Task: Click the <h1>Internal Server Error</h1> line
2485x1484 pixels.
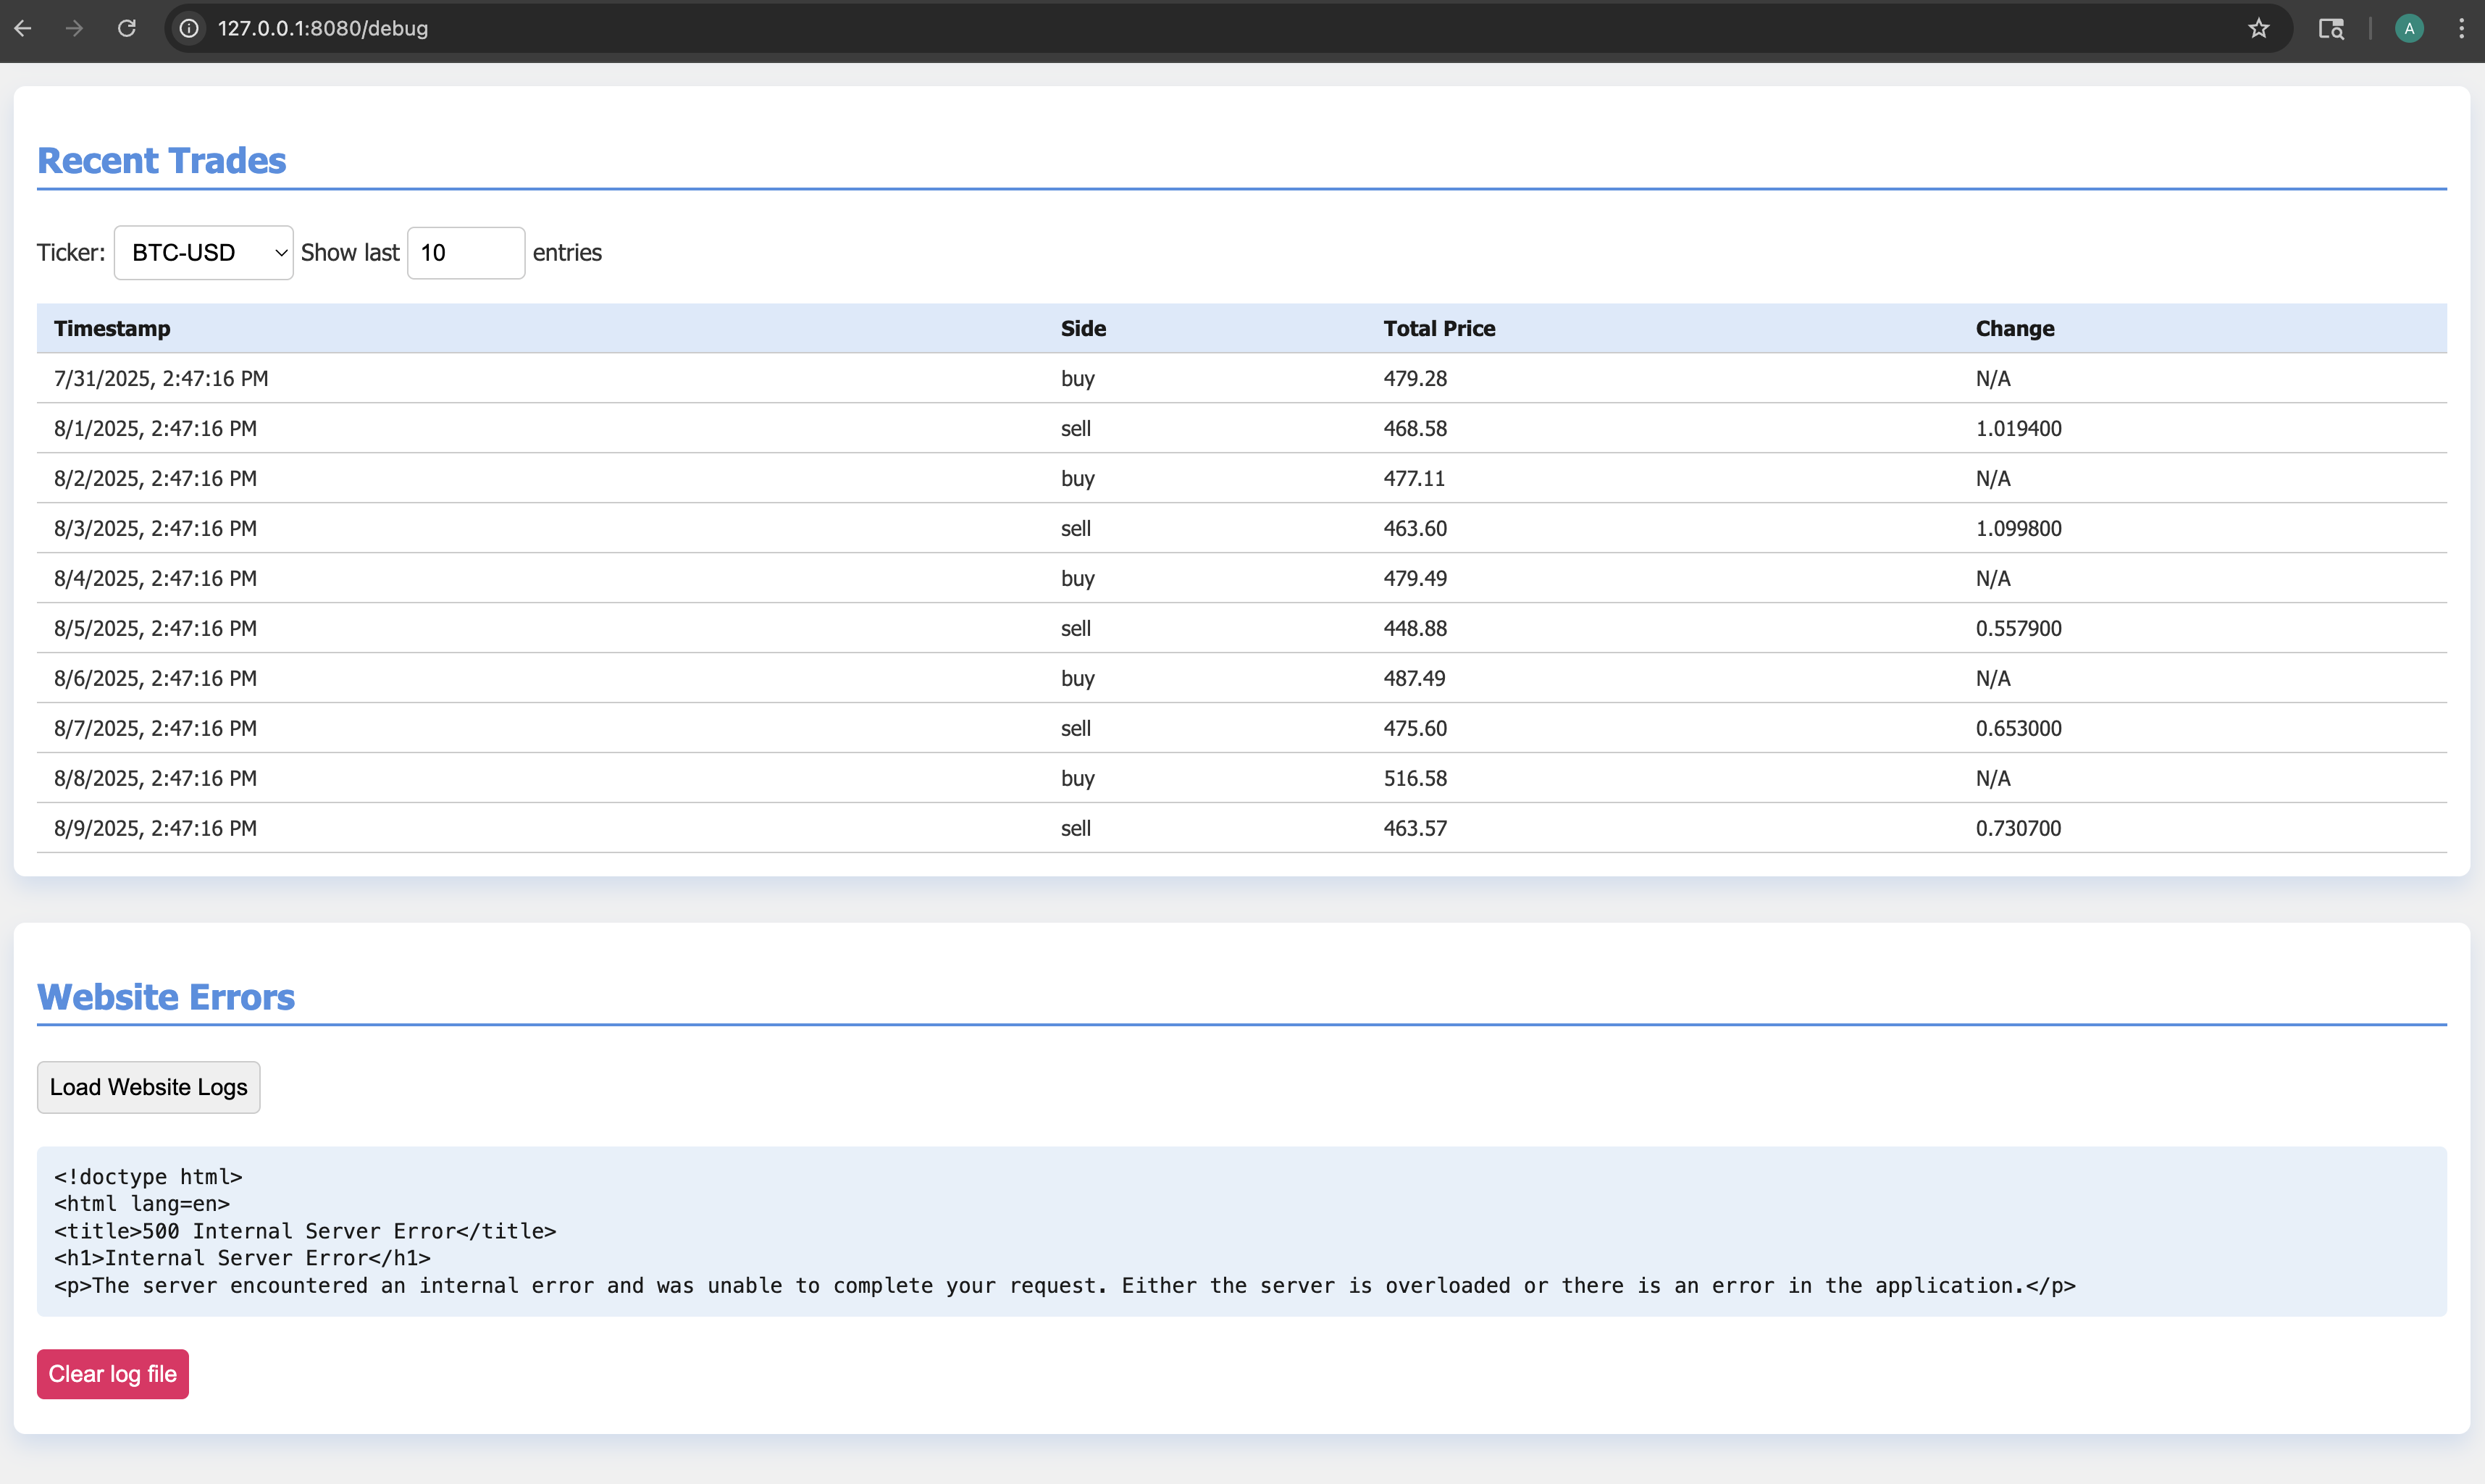Action: coord(242,1258)
